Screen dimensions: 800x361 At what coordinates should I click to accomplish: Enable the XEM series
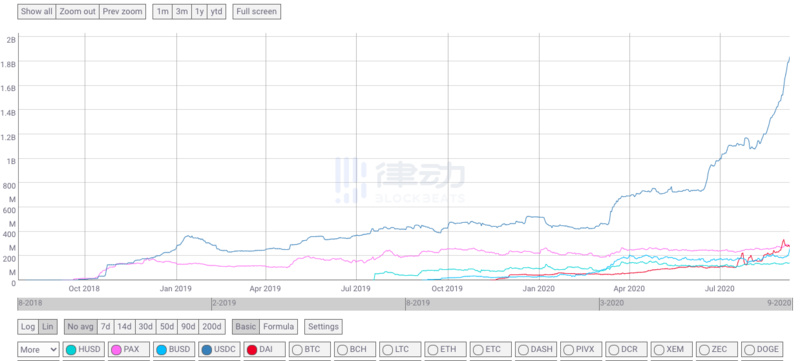[x=671, y=350]
